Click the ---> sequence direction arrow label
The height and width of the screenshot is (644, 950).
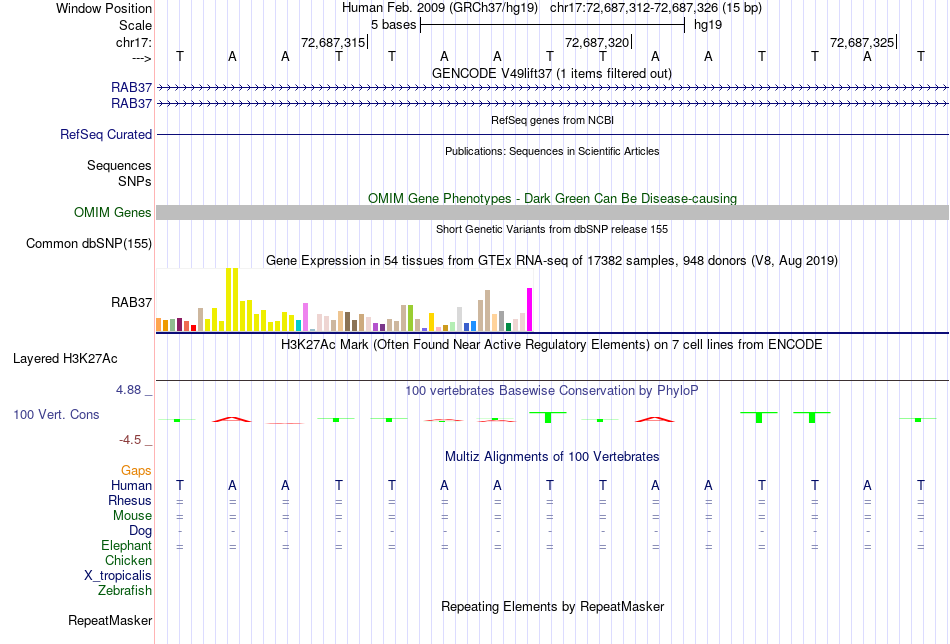(x=142, y=58)
